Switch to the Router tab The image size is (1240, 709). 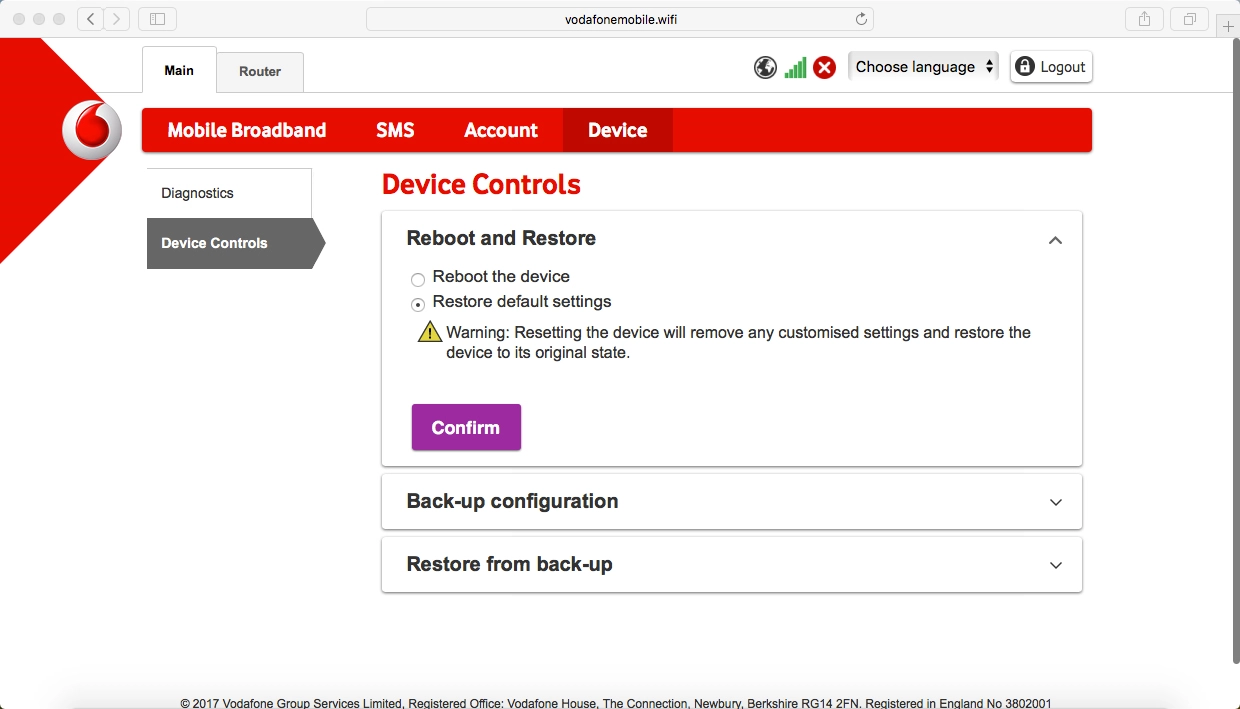[259, 71]
